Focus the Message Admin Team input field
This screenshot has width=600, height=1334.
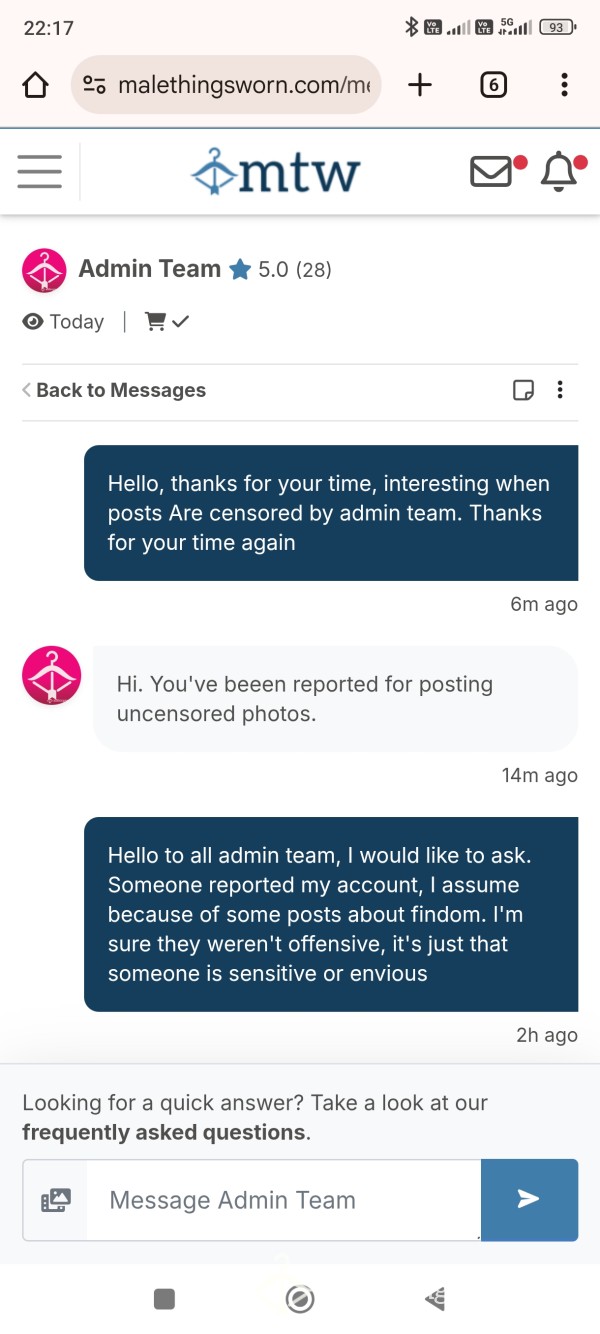pos(283,1200)
